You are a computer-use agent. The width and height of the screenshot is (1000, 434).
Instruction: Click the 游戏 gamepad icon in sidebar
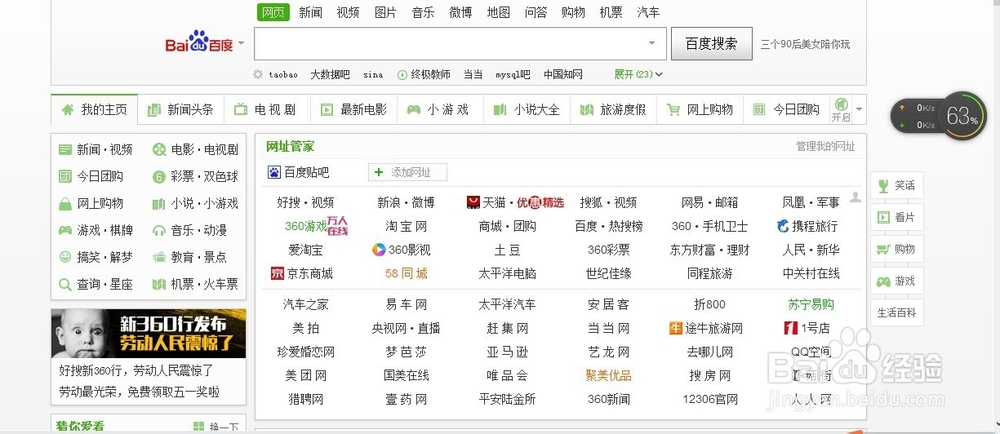(x=883, y=281)
